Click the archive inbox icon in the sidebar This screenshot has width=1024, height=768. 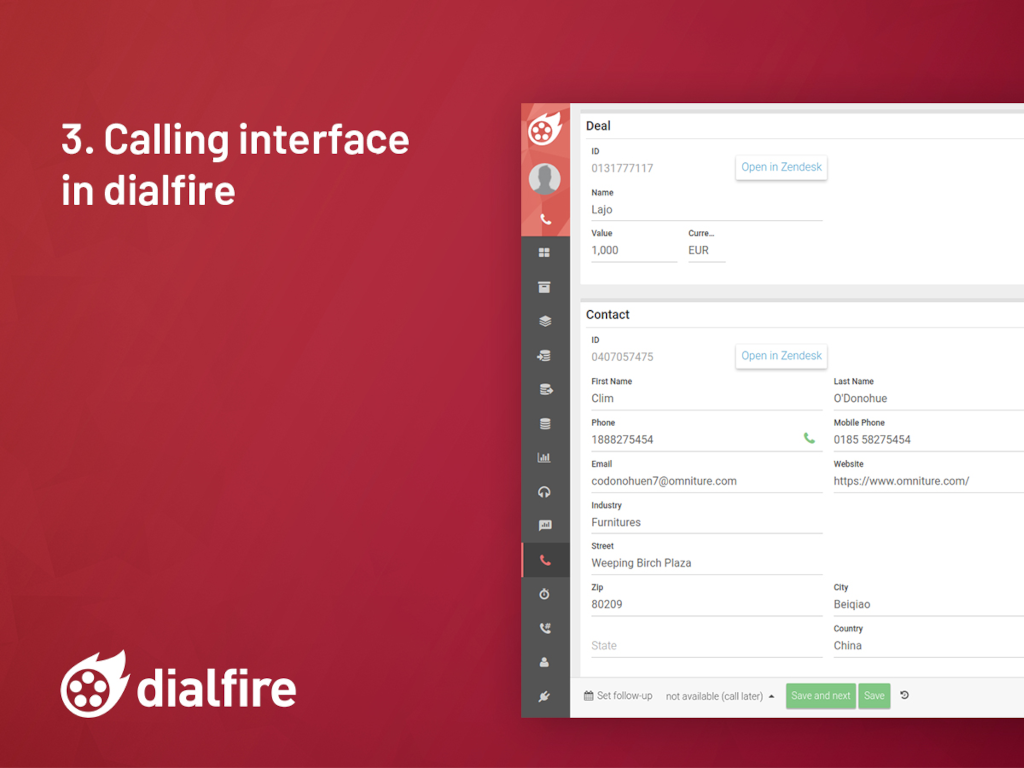point(545,287)
